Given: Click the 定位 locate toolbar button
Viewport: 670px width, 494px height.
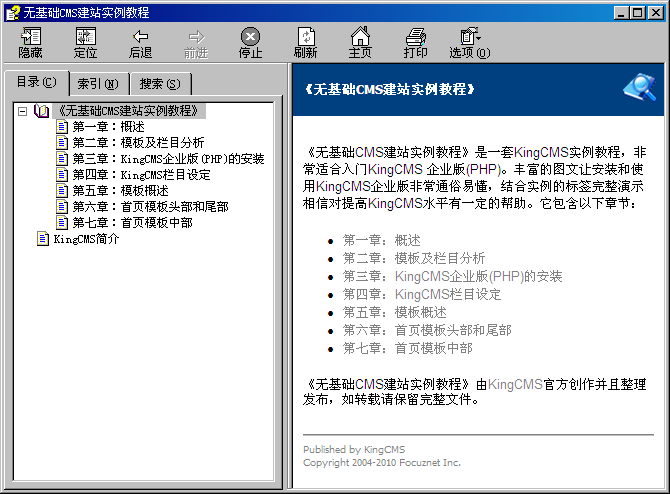Looking at the screenshot, I should tap(85, 43).
